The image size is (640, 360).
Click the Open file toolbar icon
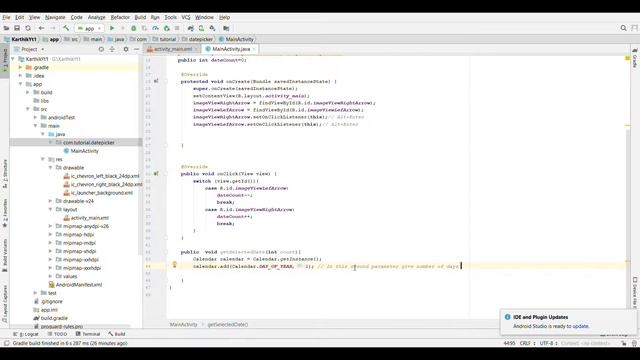7,28
